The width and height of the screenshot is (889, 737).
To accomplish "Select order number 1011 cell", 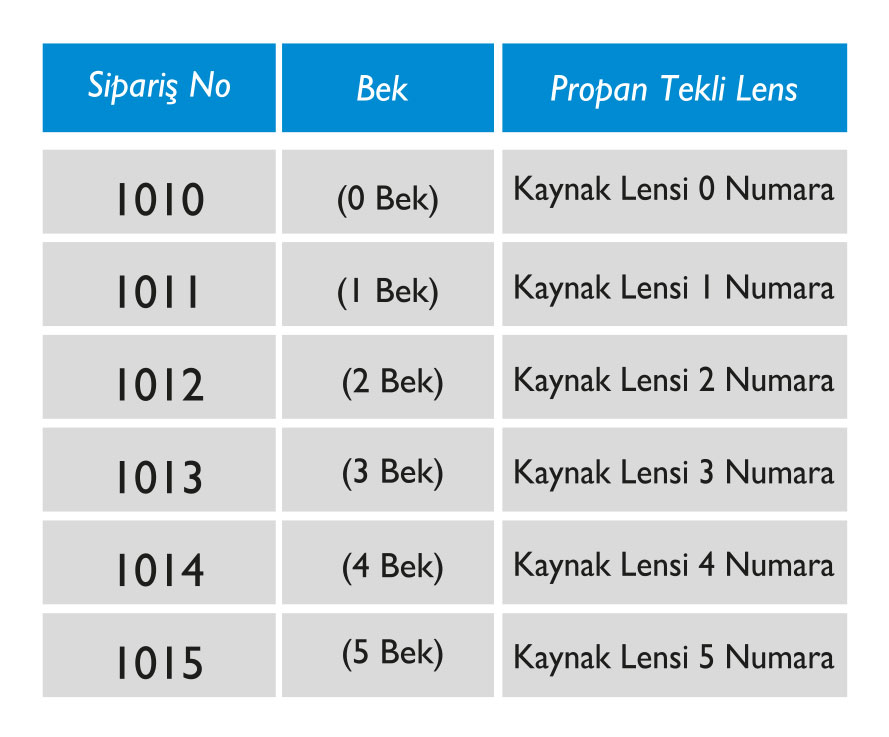I will 159,291.
